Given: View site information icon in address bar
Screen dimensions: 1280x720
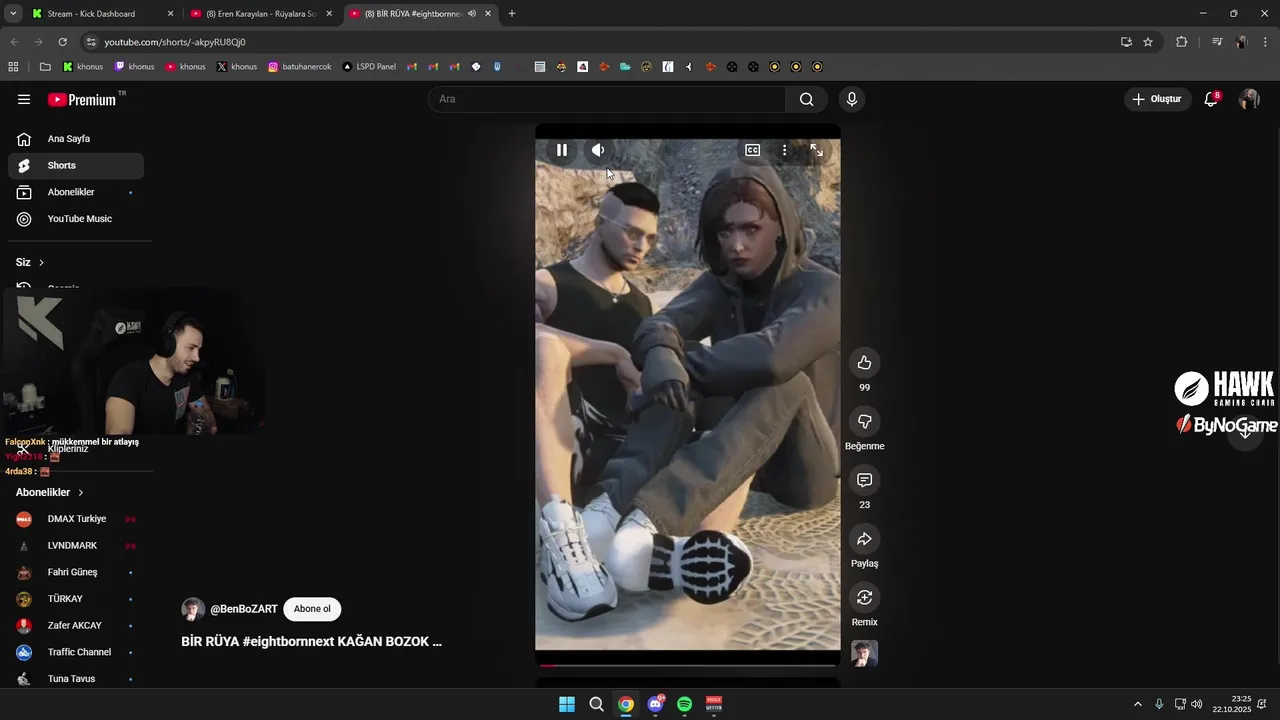Looking at the screenshot, I should coord(91,42).
